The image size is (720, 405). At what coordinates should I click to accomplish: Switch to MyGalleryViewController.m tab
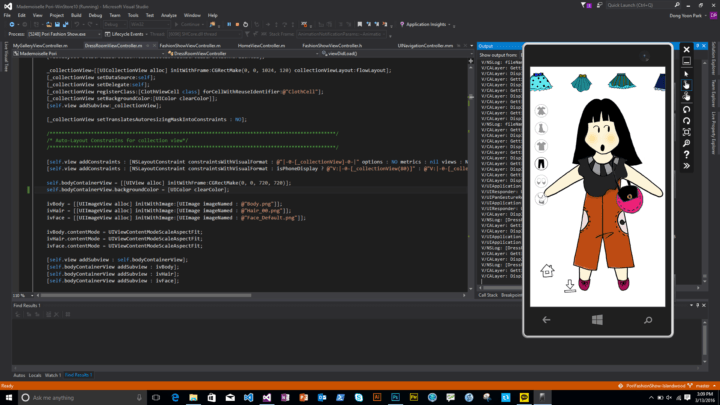40,46
